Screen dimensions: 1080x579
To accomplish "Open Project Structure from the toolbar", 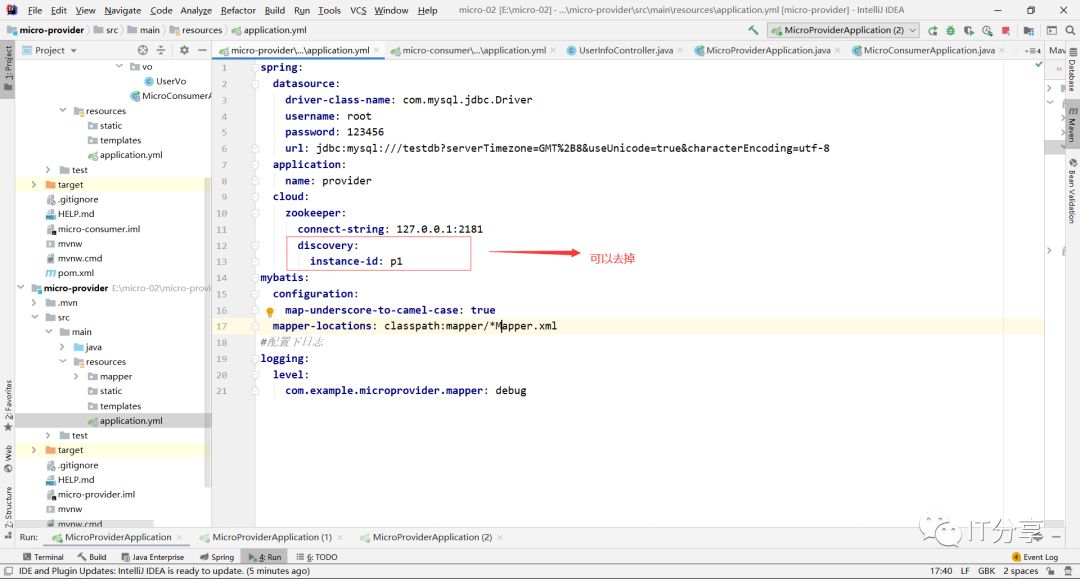I will coord(1028,30).
